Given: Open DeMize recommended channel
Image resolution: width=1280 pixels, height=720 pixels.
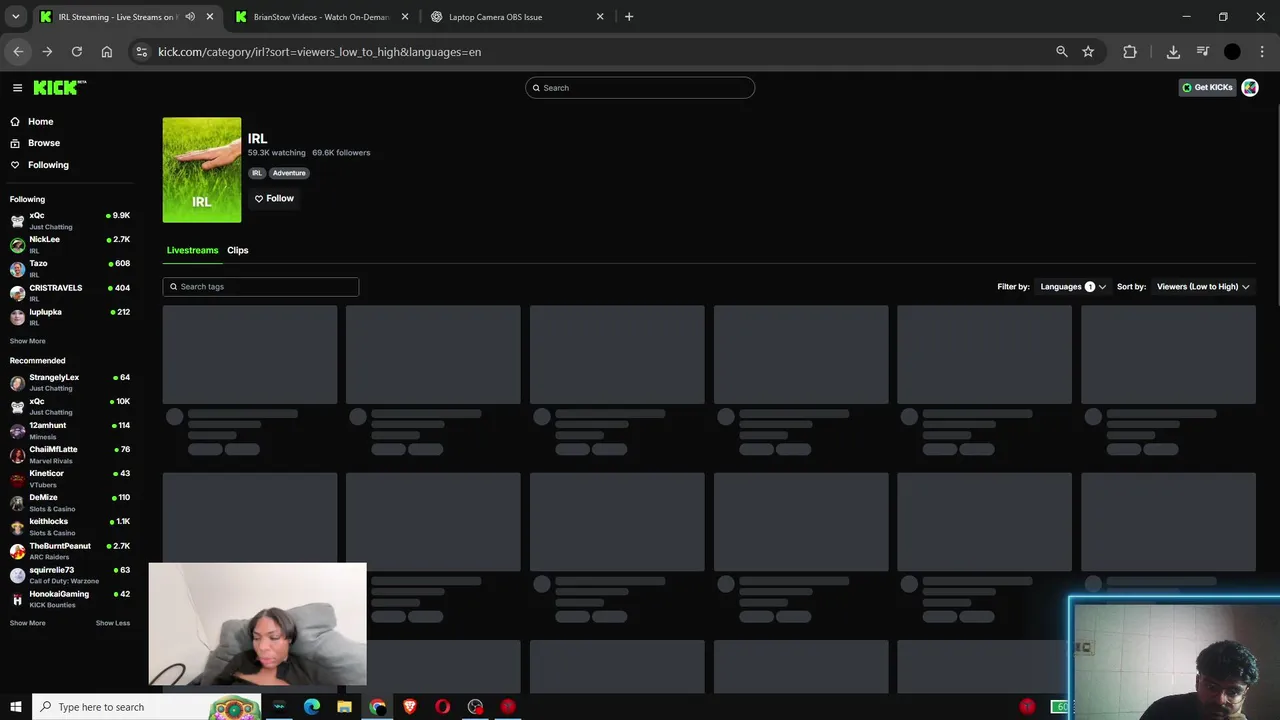Looking at the screenshot, I should pyautogui.click(x=70, y=502).
